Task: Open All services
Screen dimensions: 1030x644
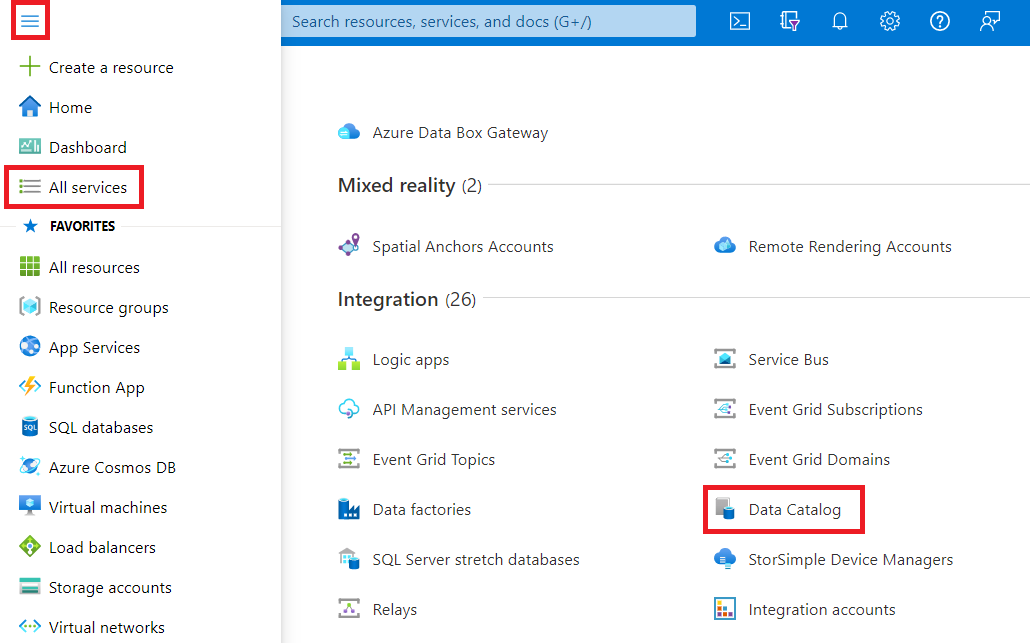Action: point(86,187)
